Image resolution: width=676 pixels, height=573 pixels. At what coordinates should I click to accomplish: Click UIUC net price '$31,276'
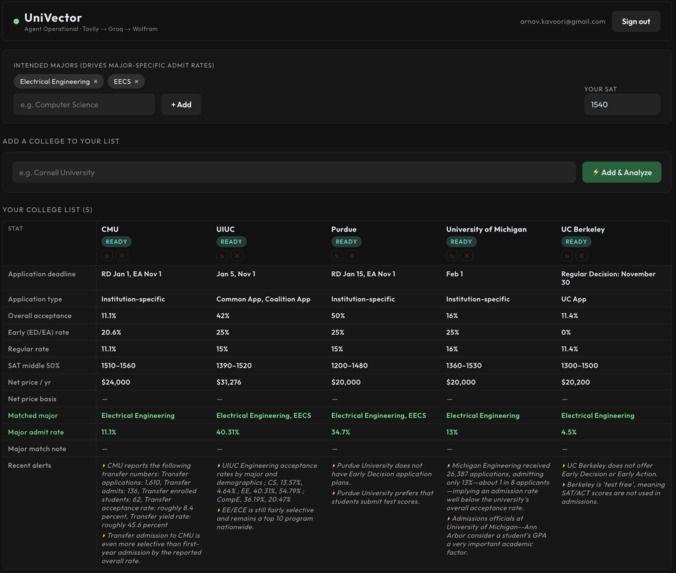click(229, 382)
